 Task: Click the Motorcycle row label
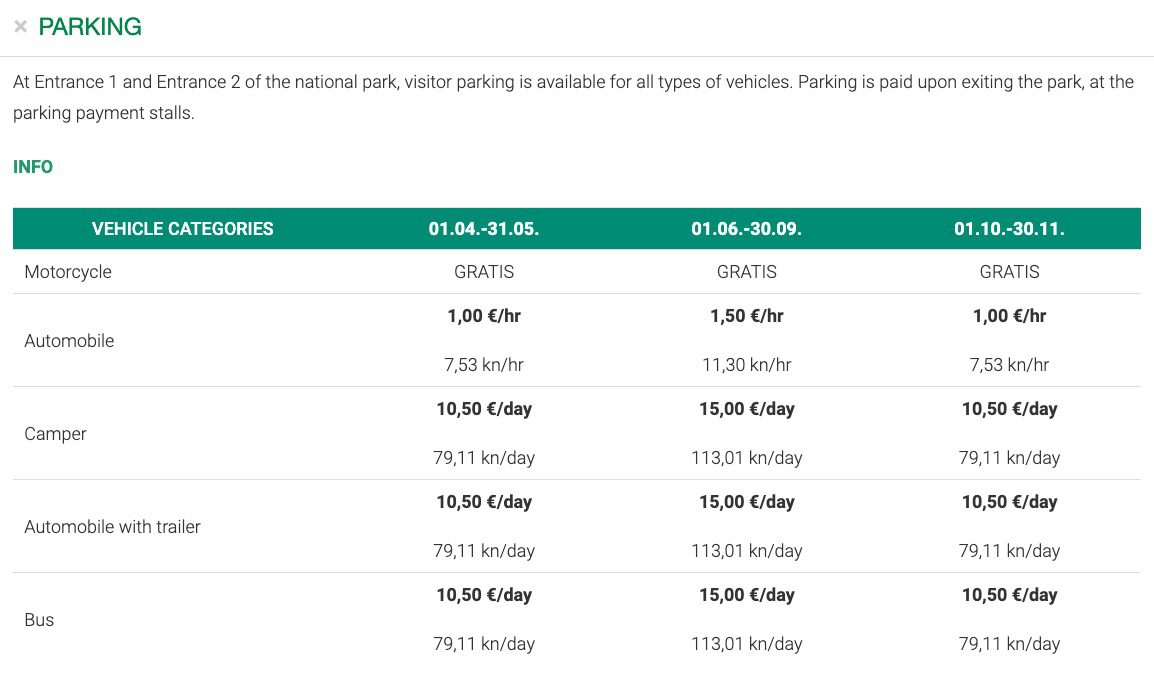tap(67, 271)
